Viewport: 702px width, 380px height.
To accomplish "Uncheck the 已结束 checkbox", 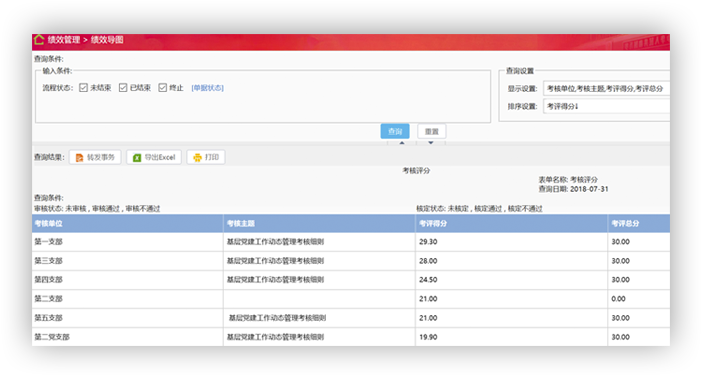I will [x=123, y=88].
